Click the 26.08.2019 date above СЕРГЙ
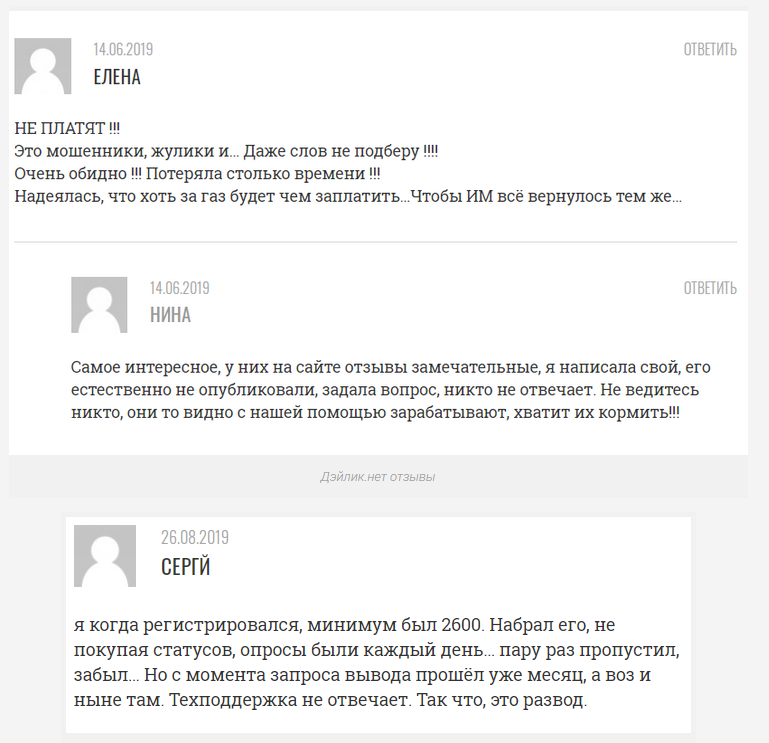 pos(195,538)
